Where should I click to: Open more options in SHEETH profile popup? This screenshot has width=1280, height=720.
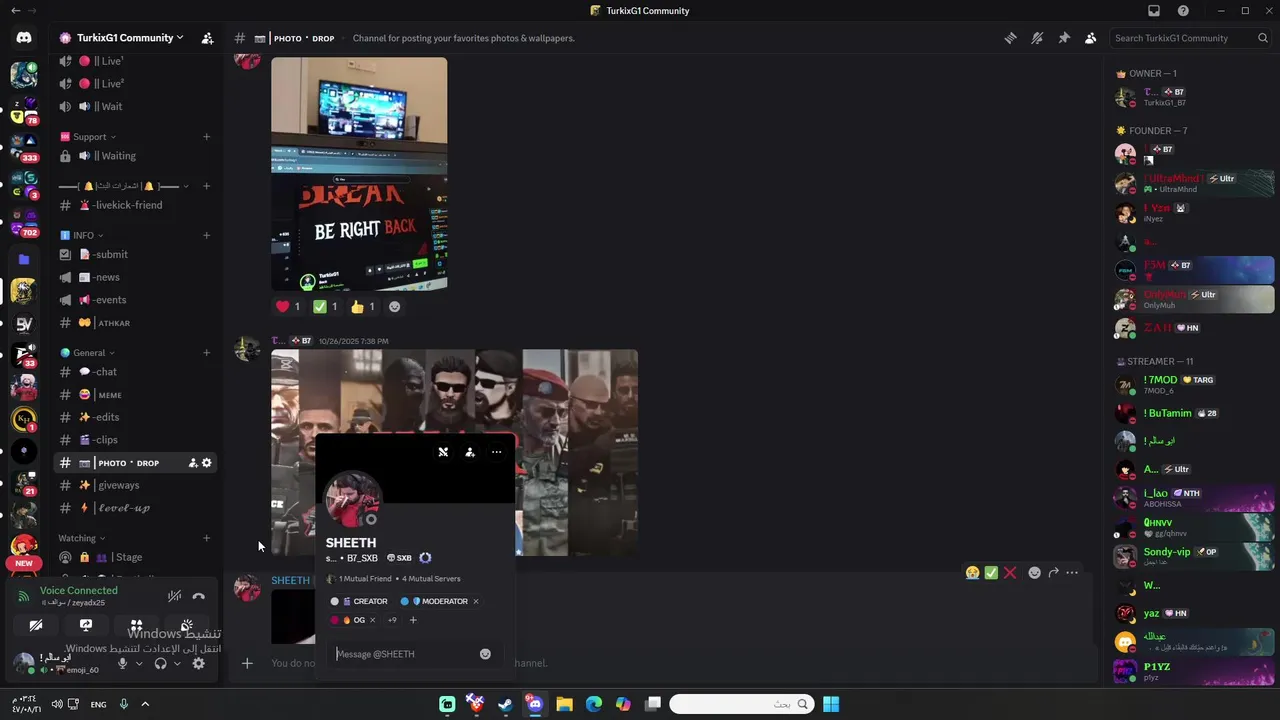point(496,452)
